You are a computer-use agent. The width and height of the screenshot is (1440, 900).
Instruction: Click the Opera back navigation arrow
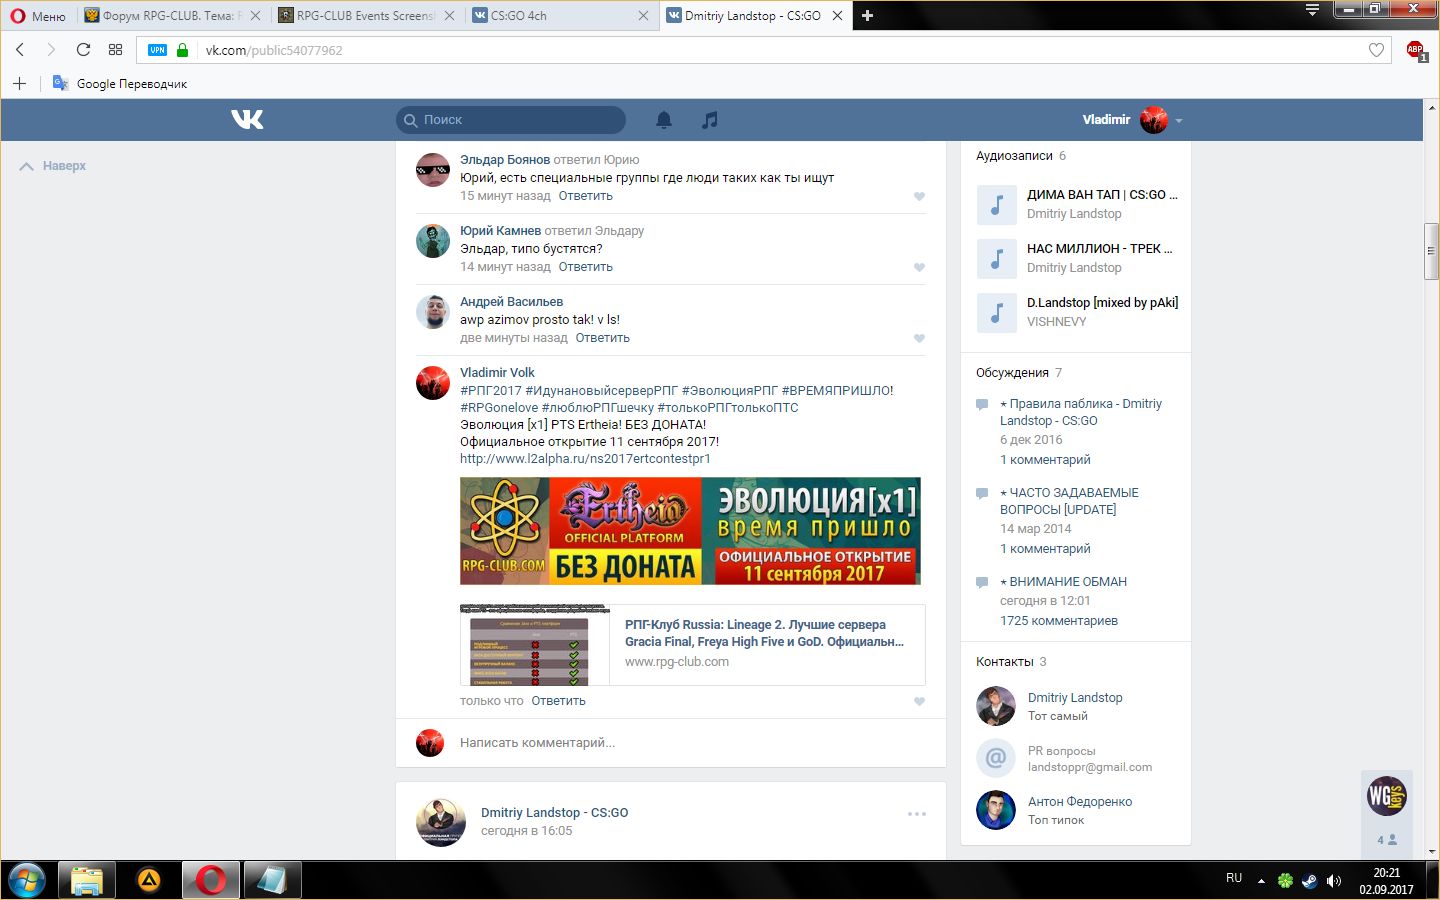click(20, 50)
